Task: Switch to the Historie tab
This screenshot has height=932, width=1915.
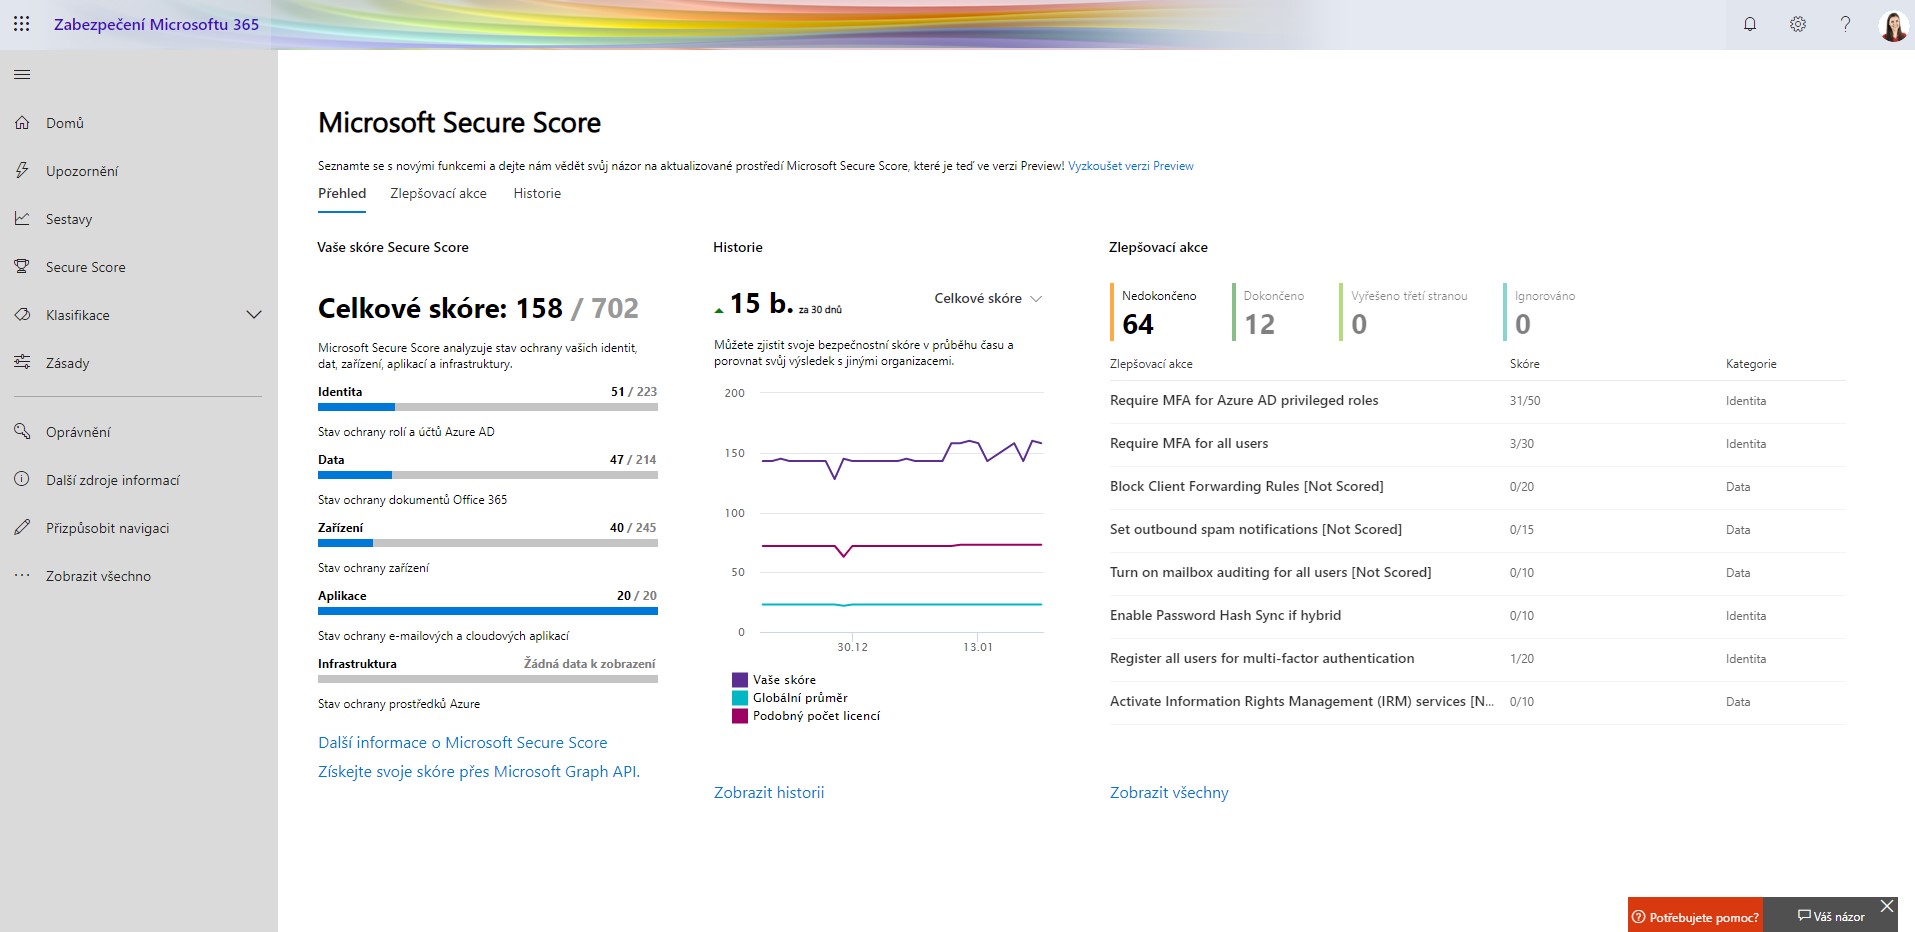Action: pos(537,194)
